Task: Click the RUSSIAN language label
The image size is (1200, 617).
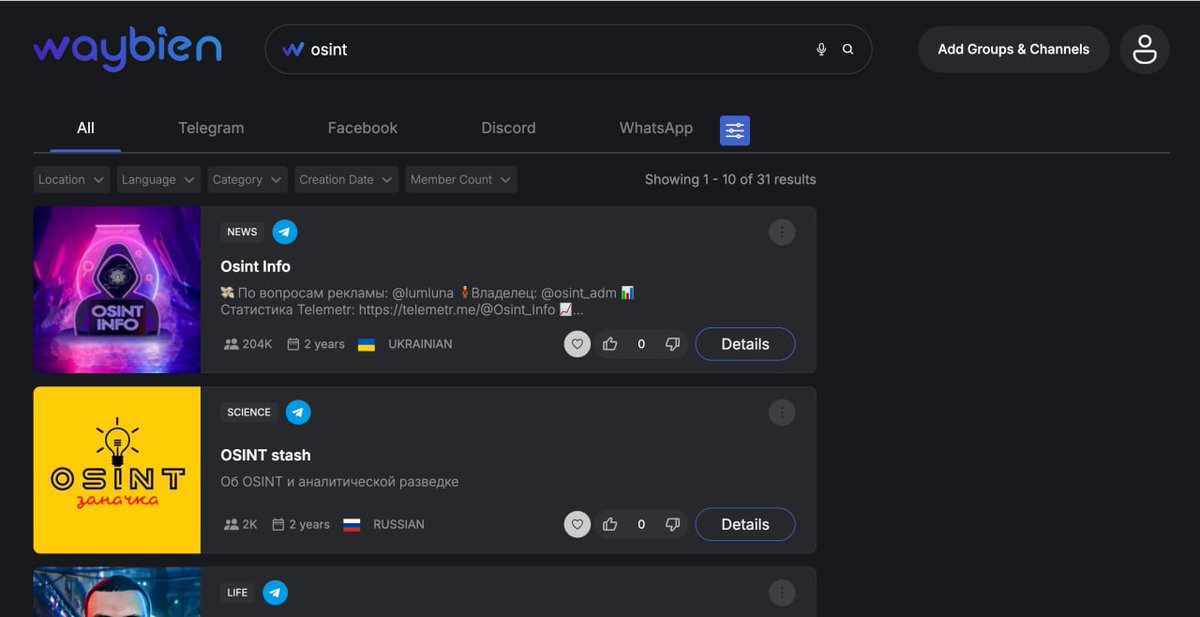Action: click(x=399, y=524)
